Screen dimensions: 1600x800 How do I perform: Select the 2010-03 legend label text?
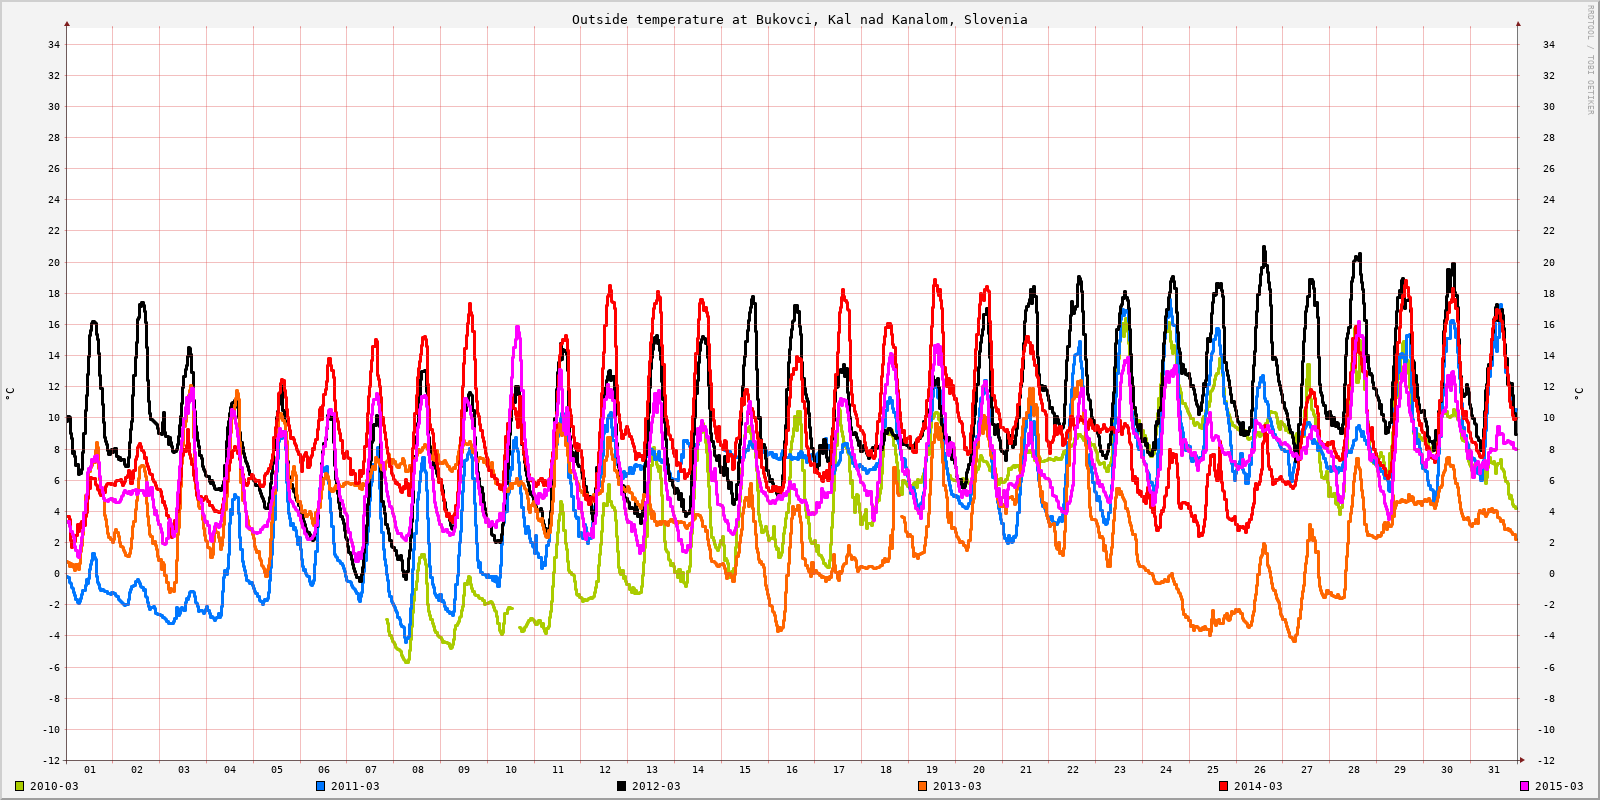pyautogui.click(x=54, y=786)
